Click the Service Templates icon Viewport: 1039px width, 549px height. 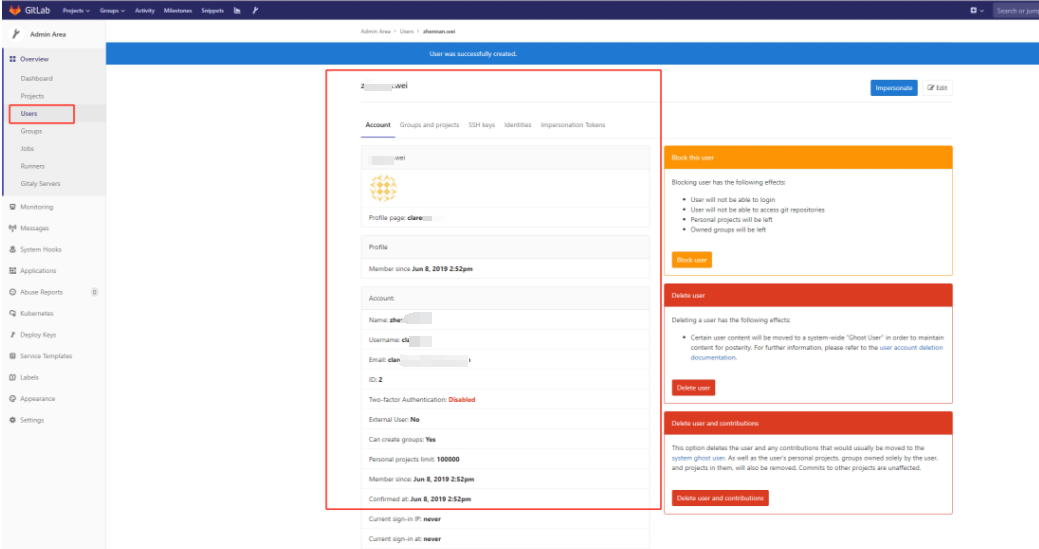pos(13,356)
